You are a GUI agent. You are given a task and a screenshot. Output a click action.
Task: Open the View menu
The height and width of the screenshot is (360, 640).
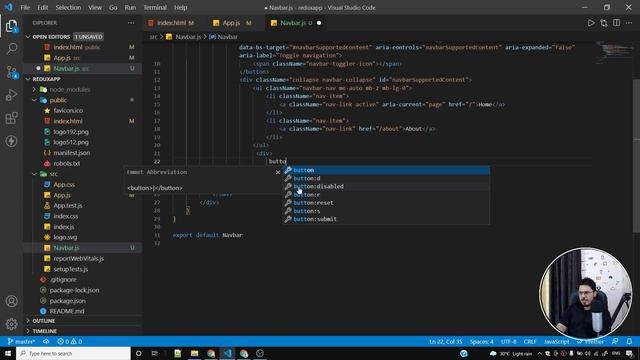[x=95, y=7]
